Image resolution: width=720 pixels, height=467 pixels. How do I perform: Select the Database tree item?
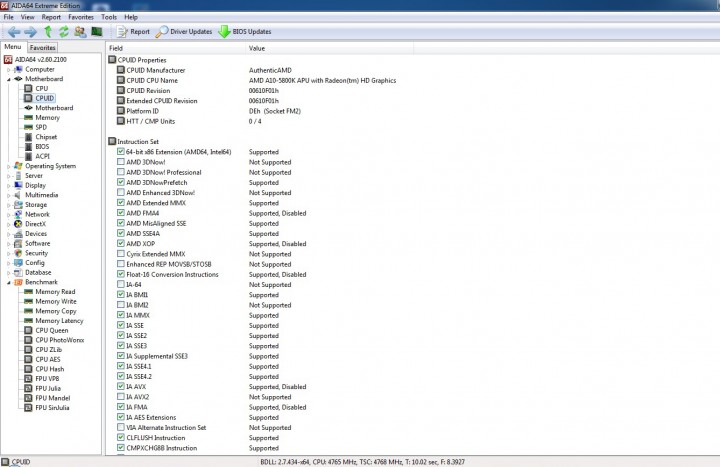tap(33, 272)
